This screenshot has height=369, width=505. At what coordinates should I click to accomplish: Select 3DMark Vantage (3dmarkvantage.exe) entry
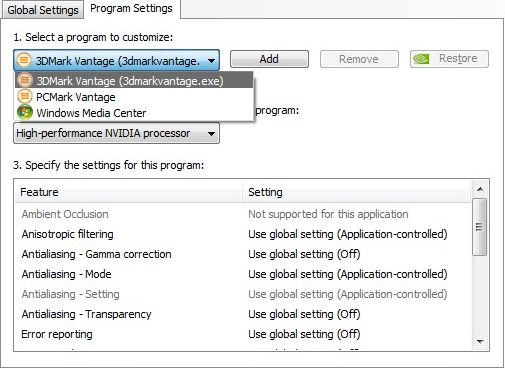pos(134,80)
